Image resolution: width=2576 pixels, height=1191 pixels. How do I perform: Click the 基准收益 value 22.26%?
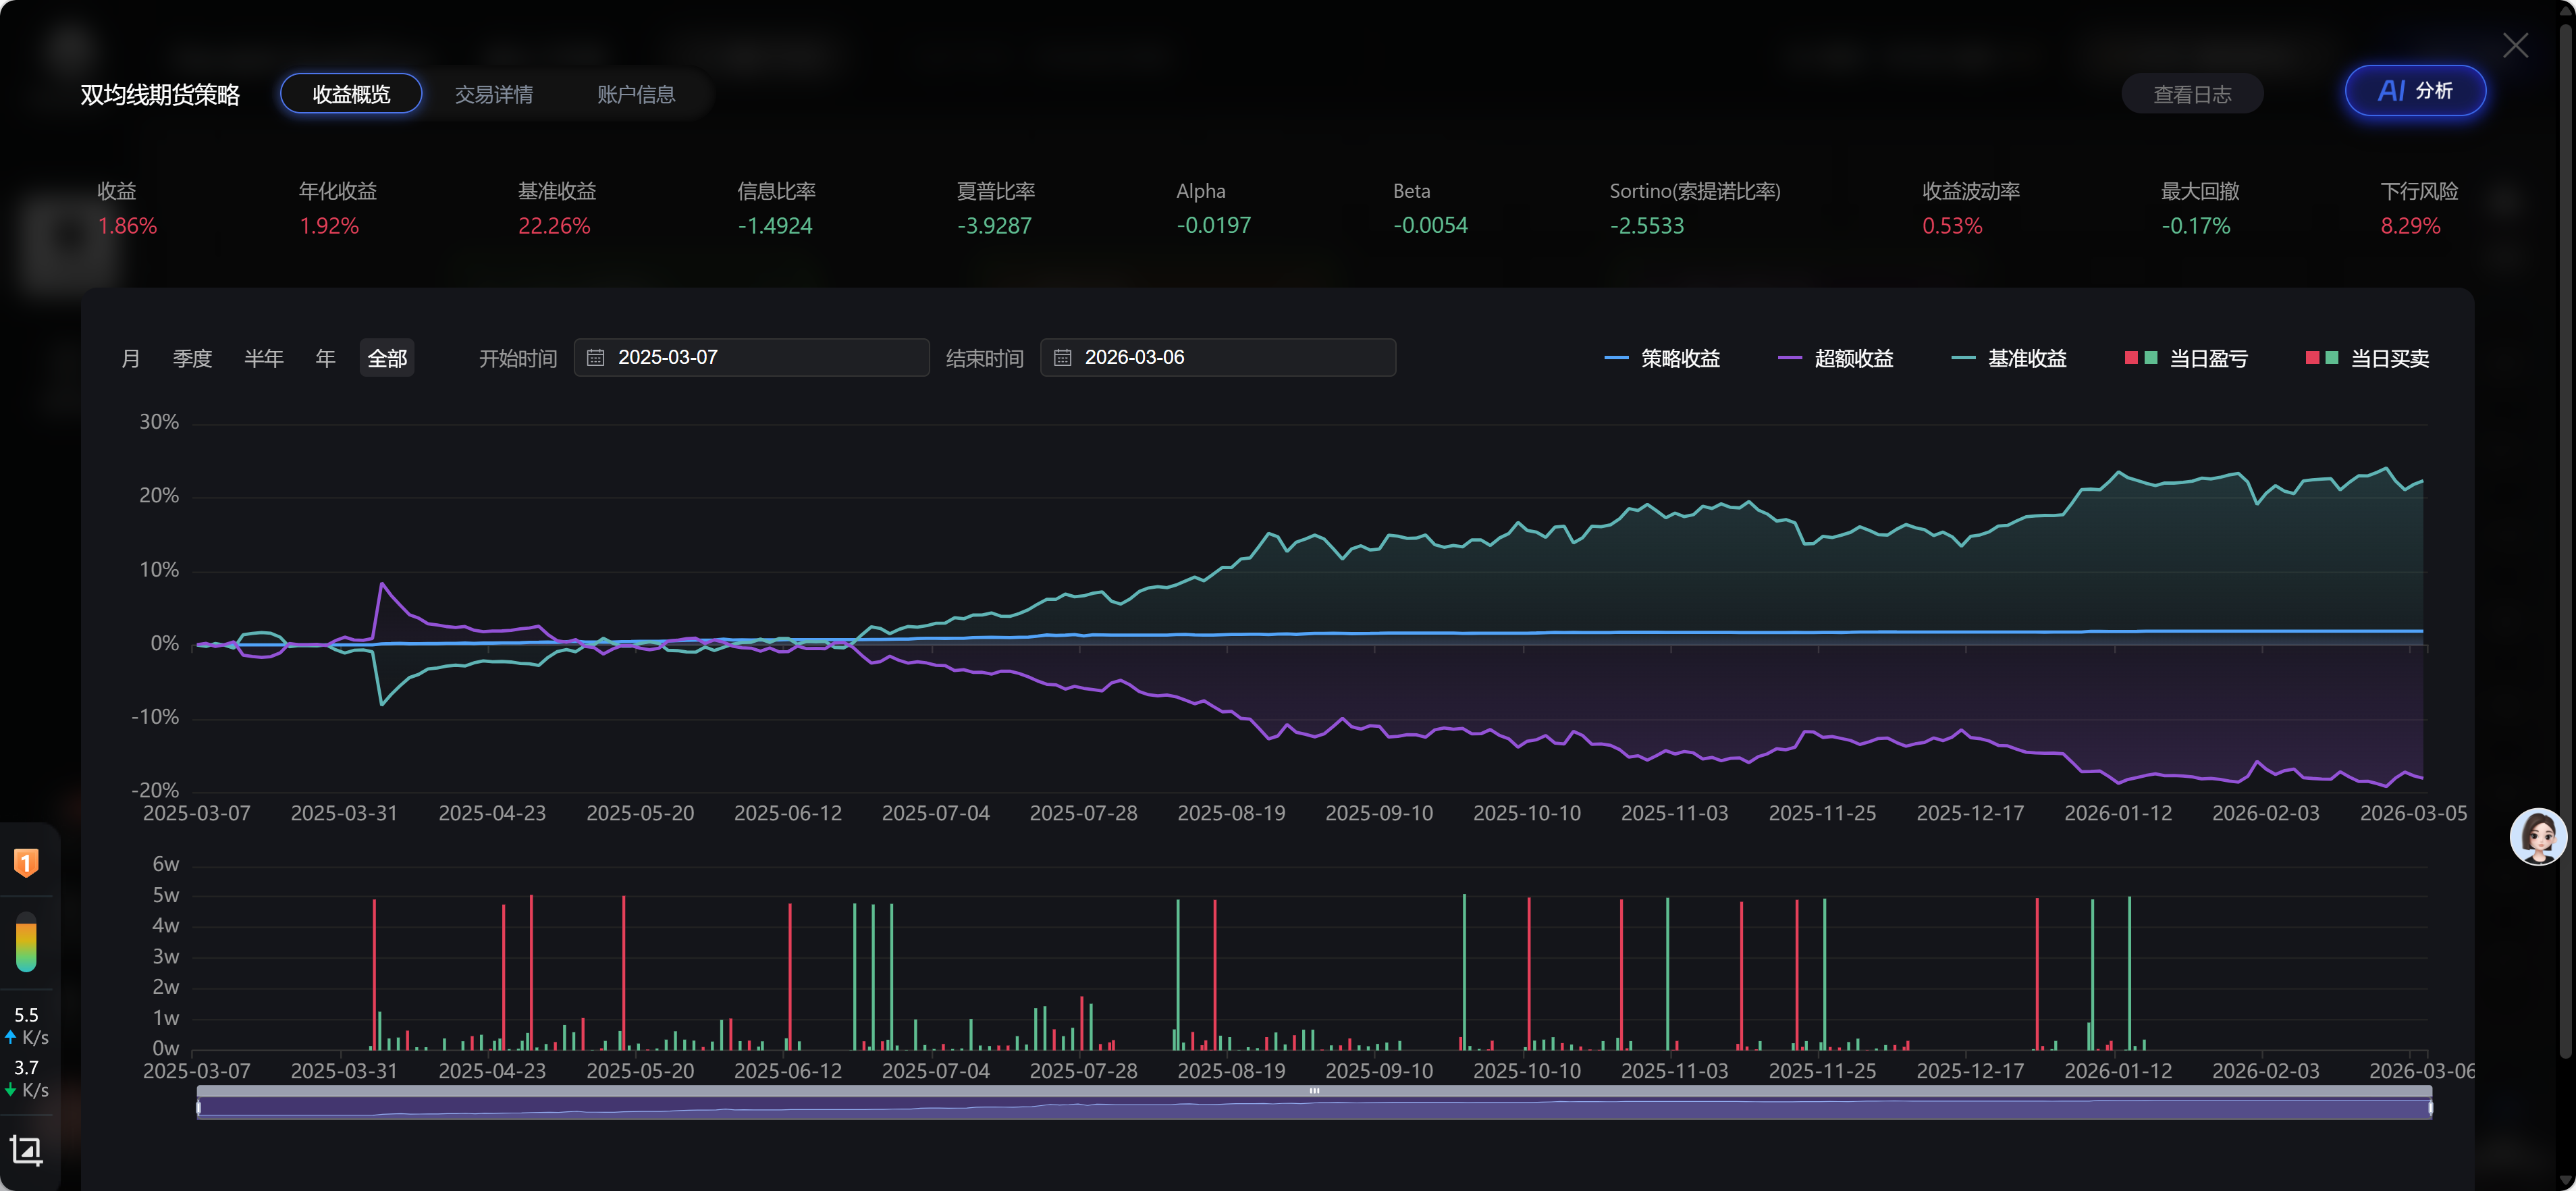point(554,226)
